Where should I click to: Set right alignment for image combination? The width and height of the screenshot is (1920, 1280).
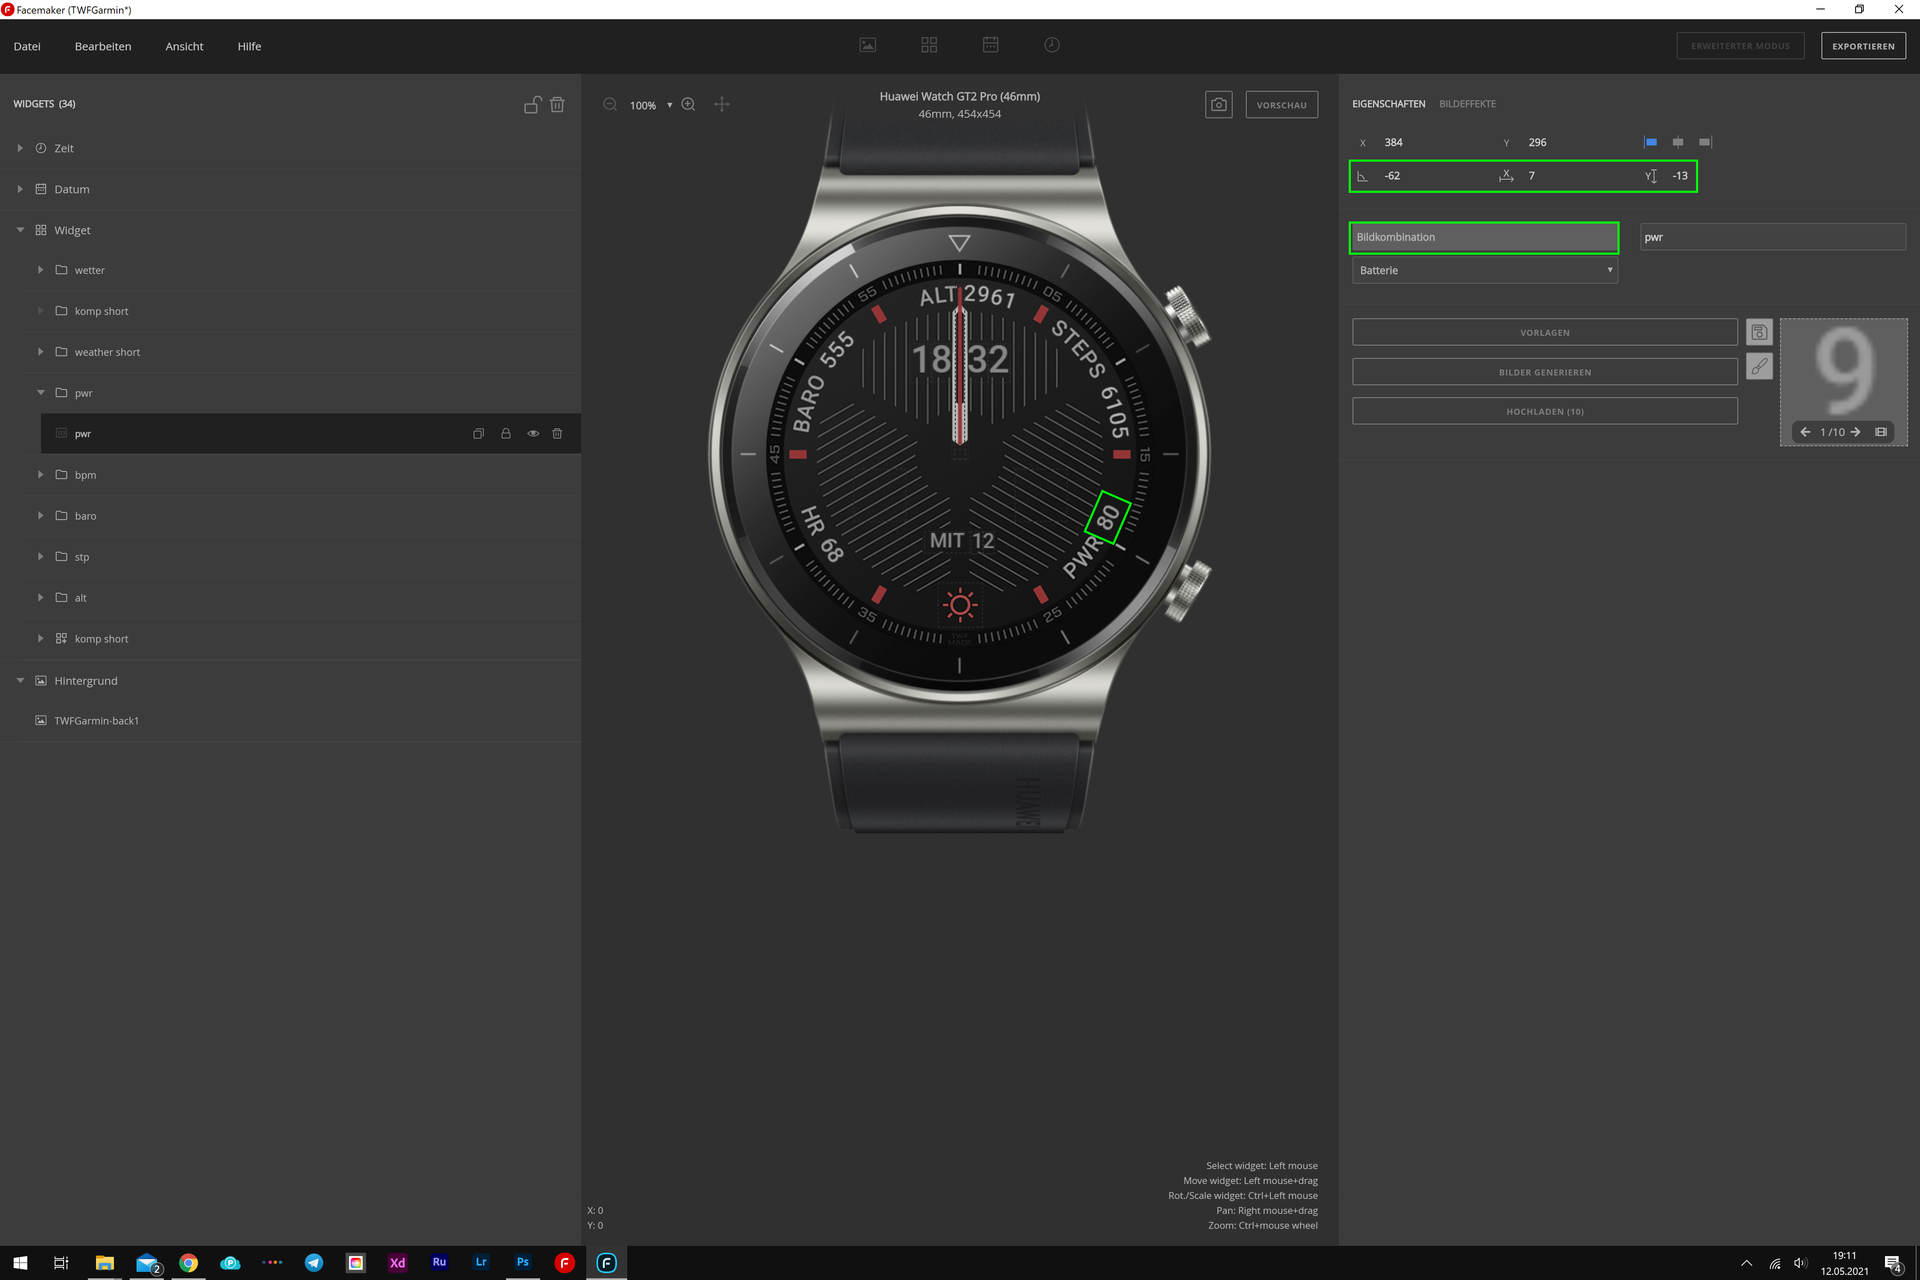coord(1705,142)
